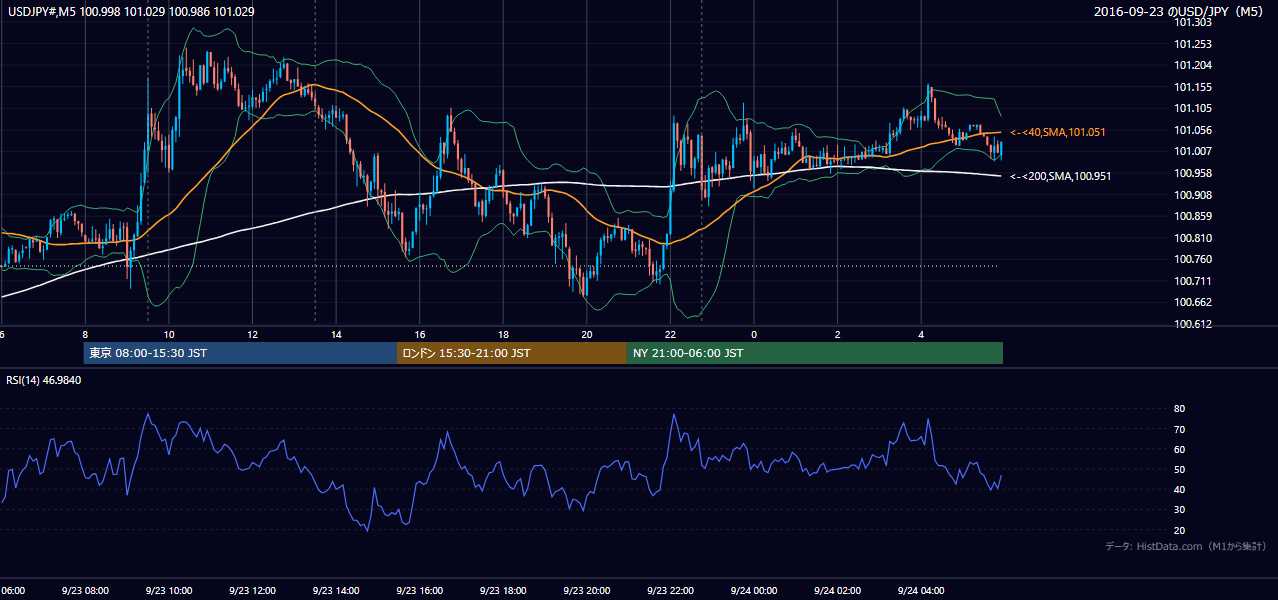Click bottom time label 9/23 16:00
Image resolution: width=1278 pixels, height=600 pixels.
tap(420, 591)
